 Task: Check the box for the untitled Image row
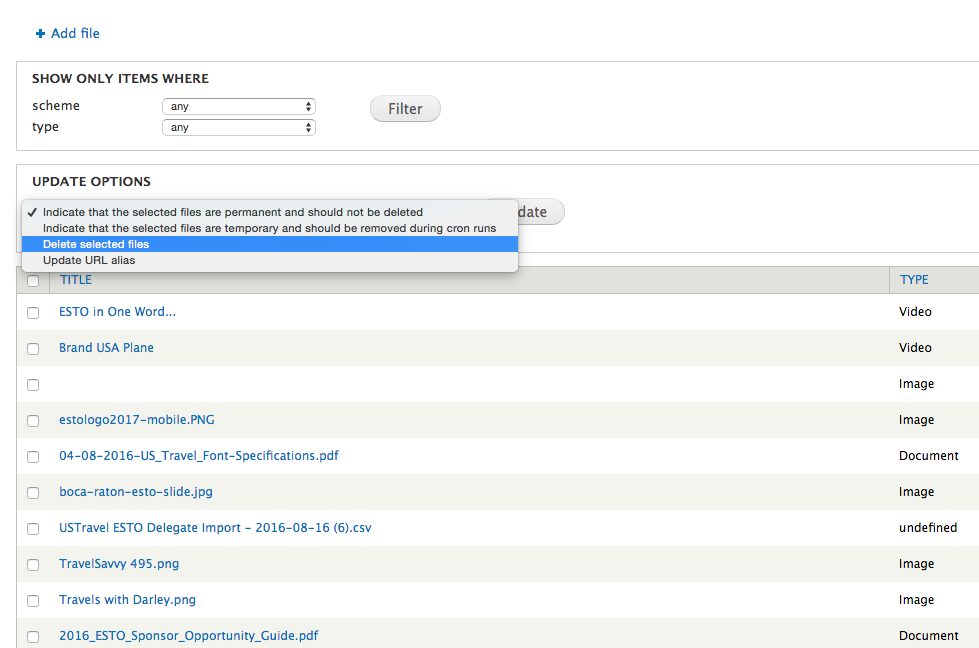point(33,385)
